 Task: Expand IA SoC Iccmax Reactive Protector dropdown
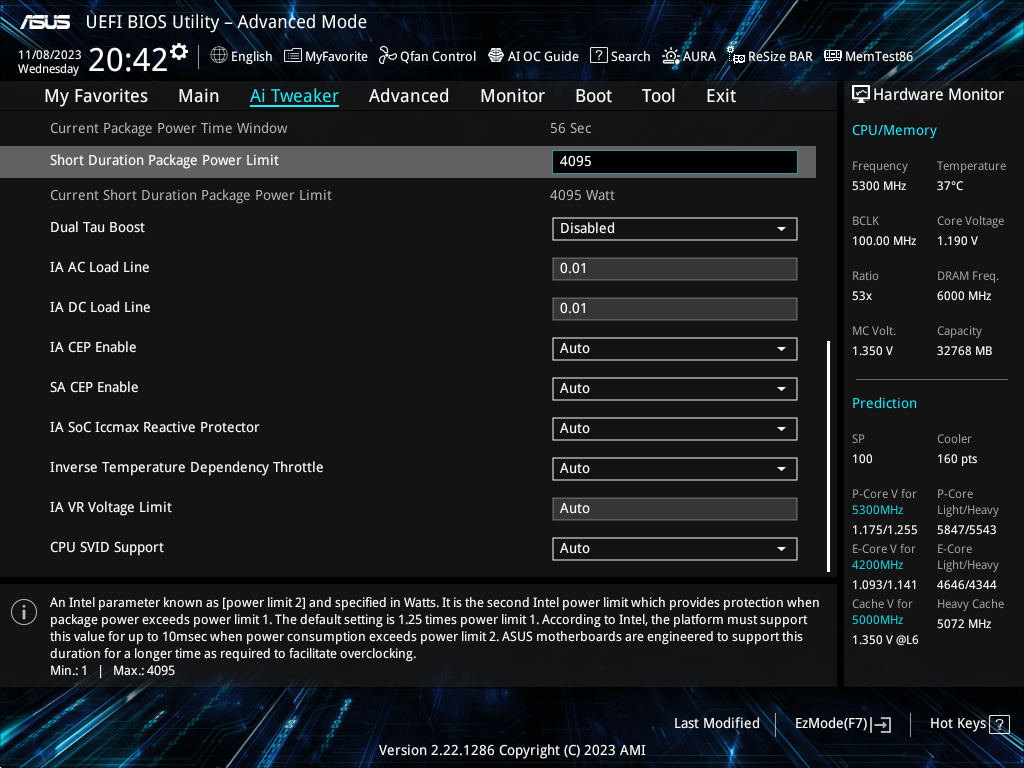coord(675,428)
